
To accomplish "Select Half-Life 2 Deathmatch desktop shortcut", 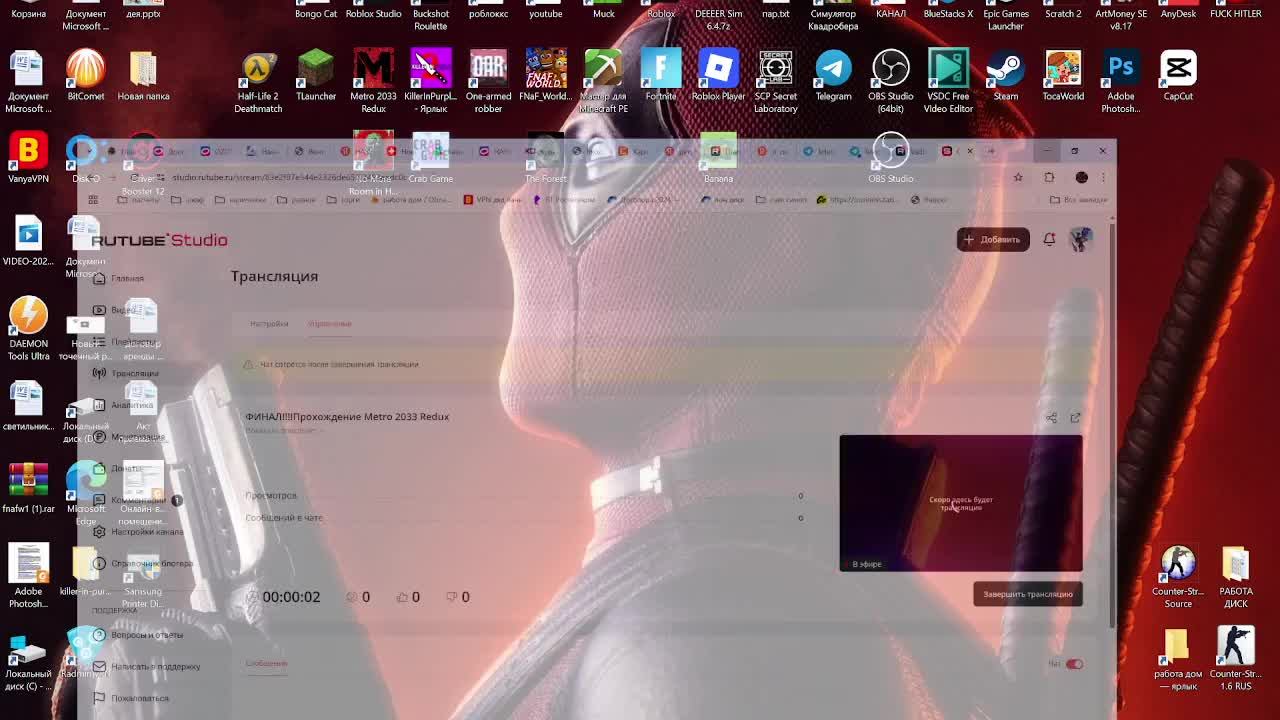I will coord(258,82).
